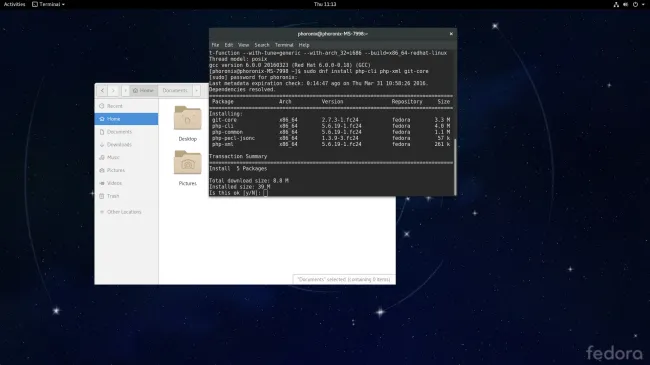
Task: Click the Documents selected status text in Files
Action: pos(344,280)
